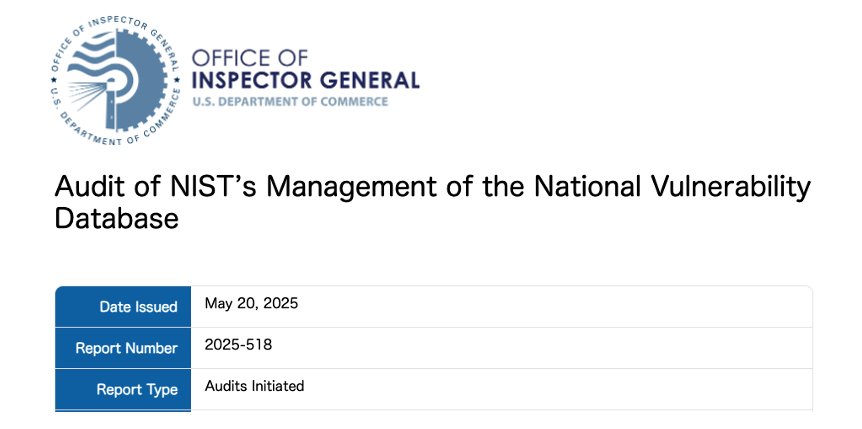The width and height of the screenshot is (862, 429).
Task: Open the "Audits Initiated" report type link
Action: pos(254,385)
